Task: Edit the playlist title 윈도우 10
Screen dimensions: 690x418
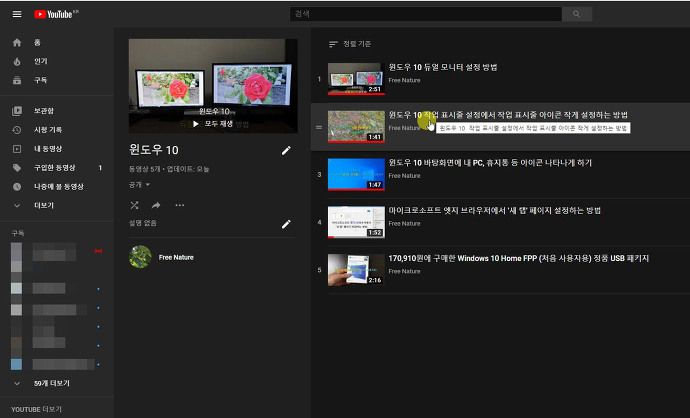Action: click(286, 150)
